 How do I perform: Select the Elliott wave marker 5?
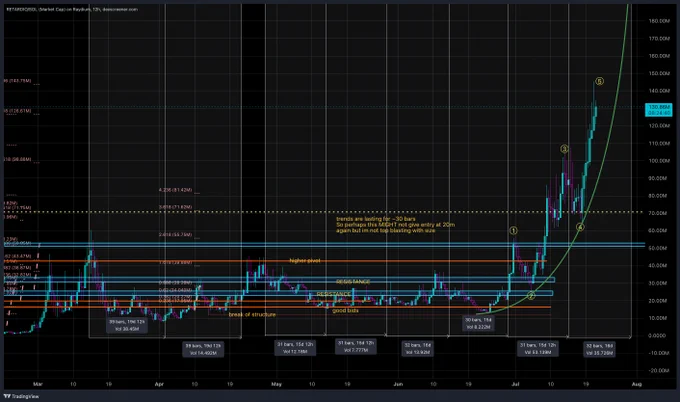pos(599,81)
